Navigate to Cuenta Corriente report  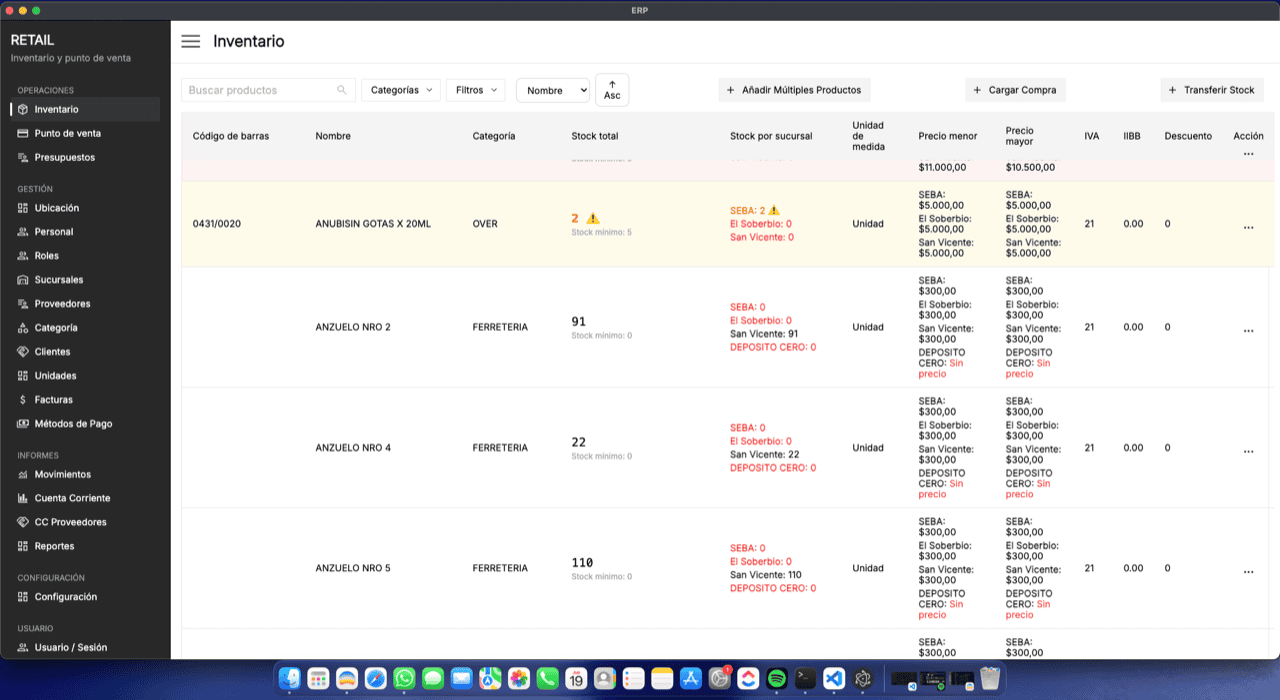click(x=72, y=498)
